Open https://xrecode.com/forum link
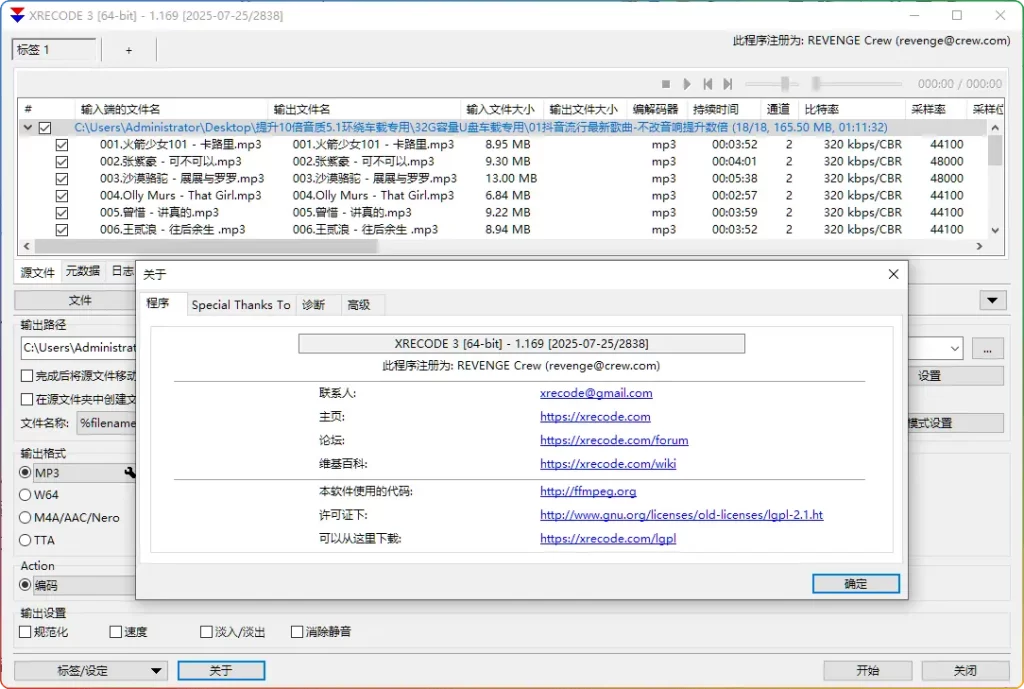Image resolution: width=1024 pixels, height=689 pixels. (x=614, y=440)
